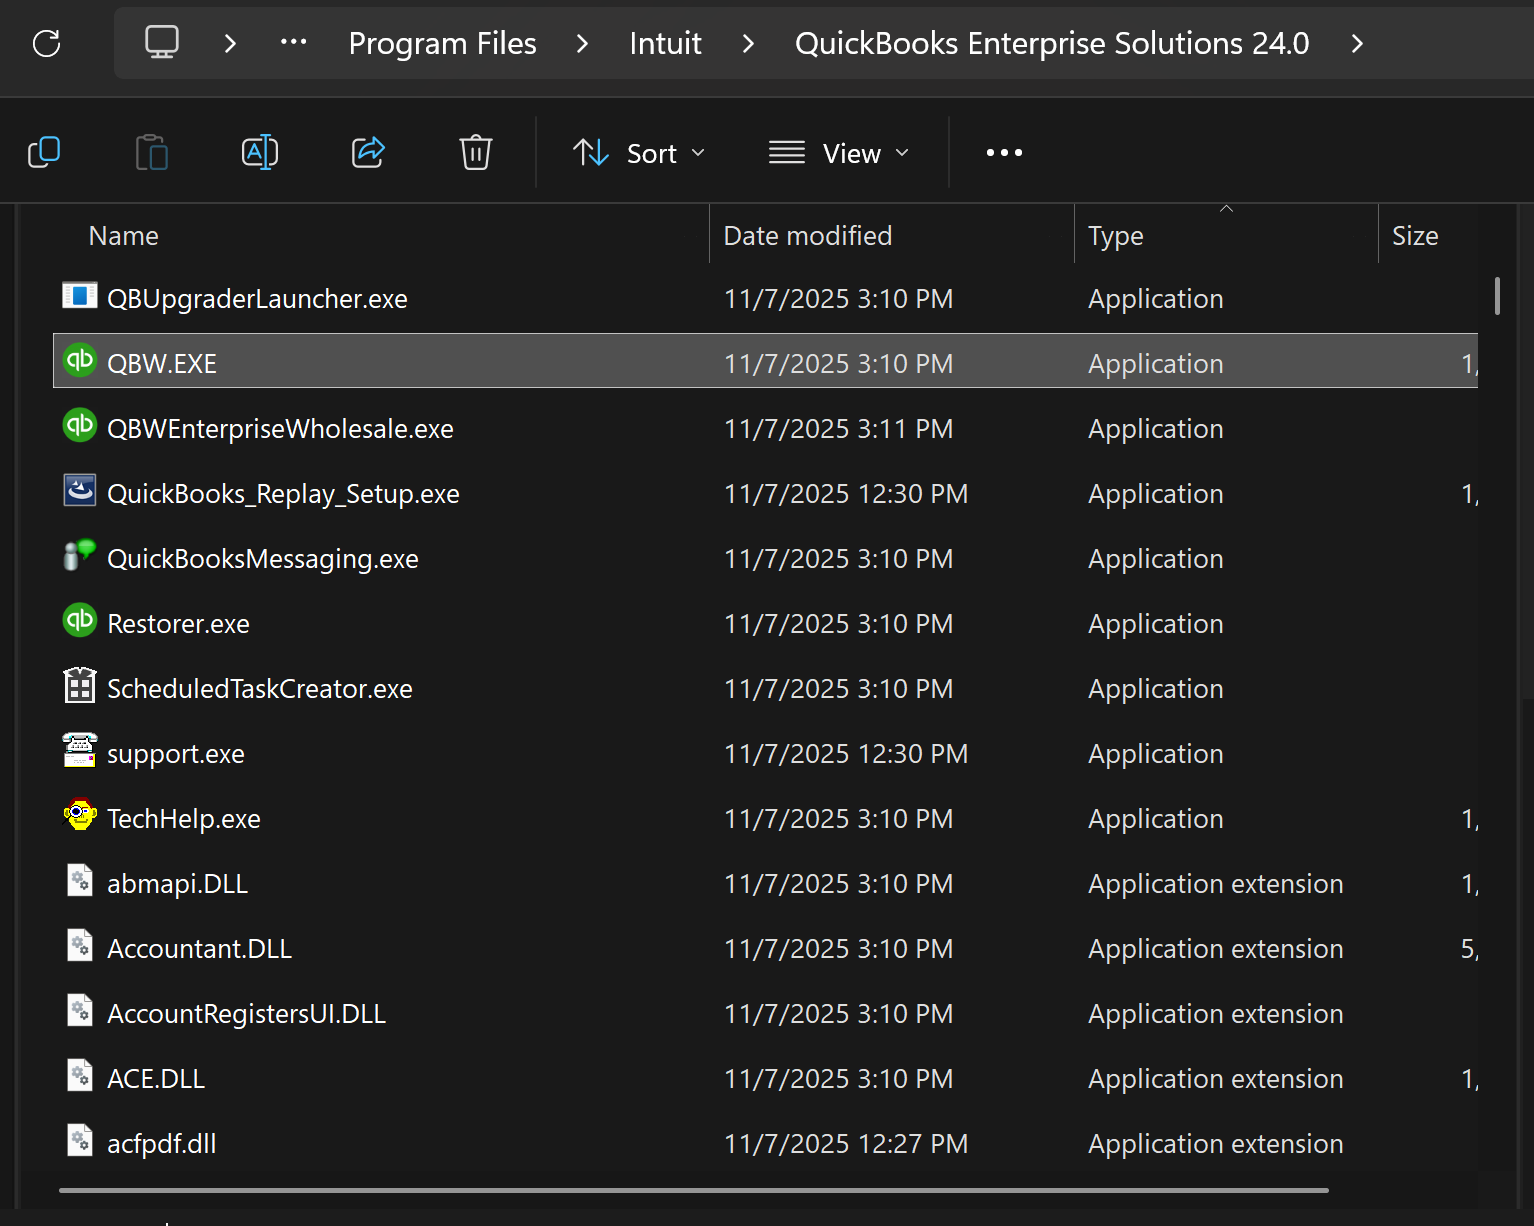Select abmapi.DLL file icon
The image size is (1534, 1226).
pyautogui.click(x=80, y=880)
